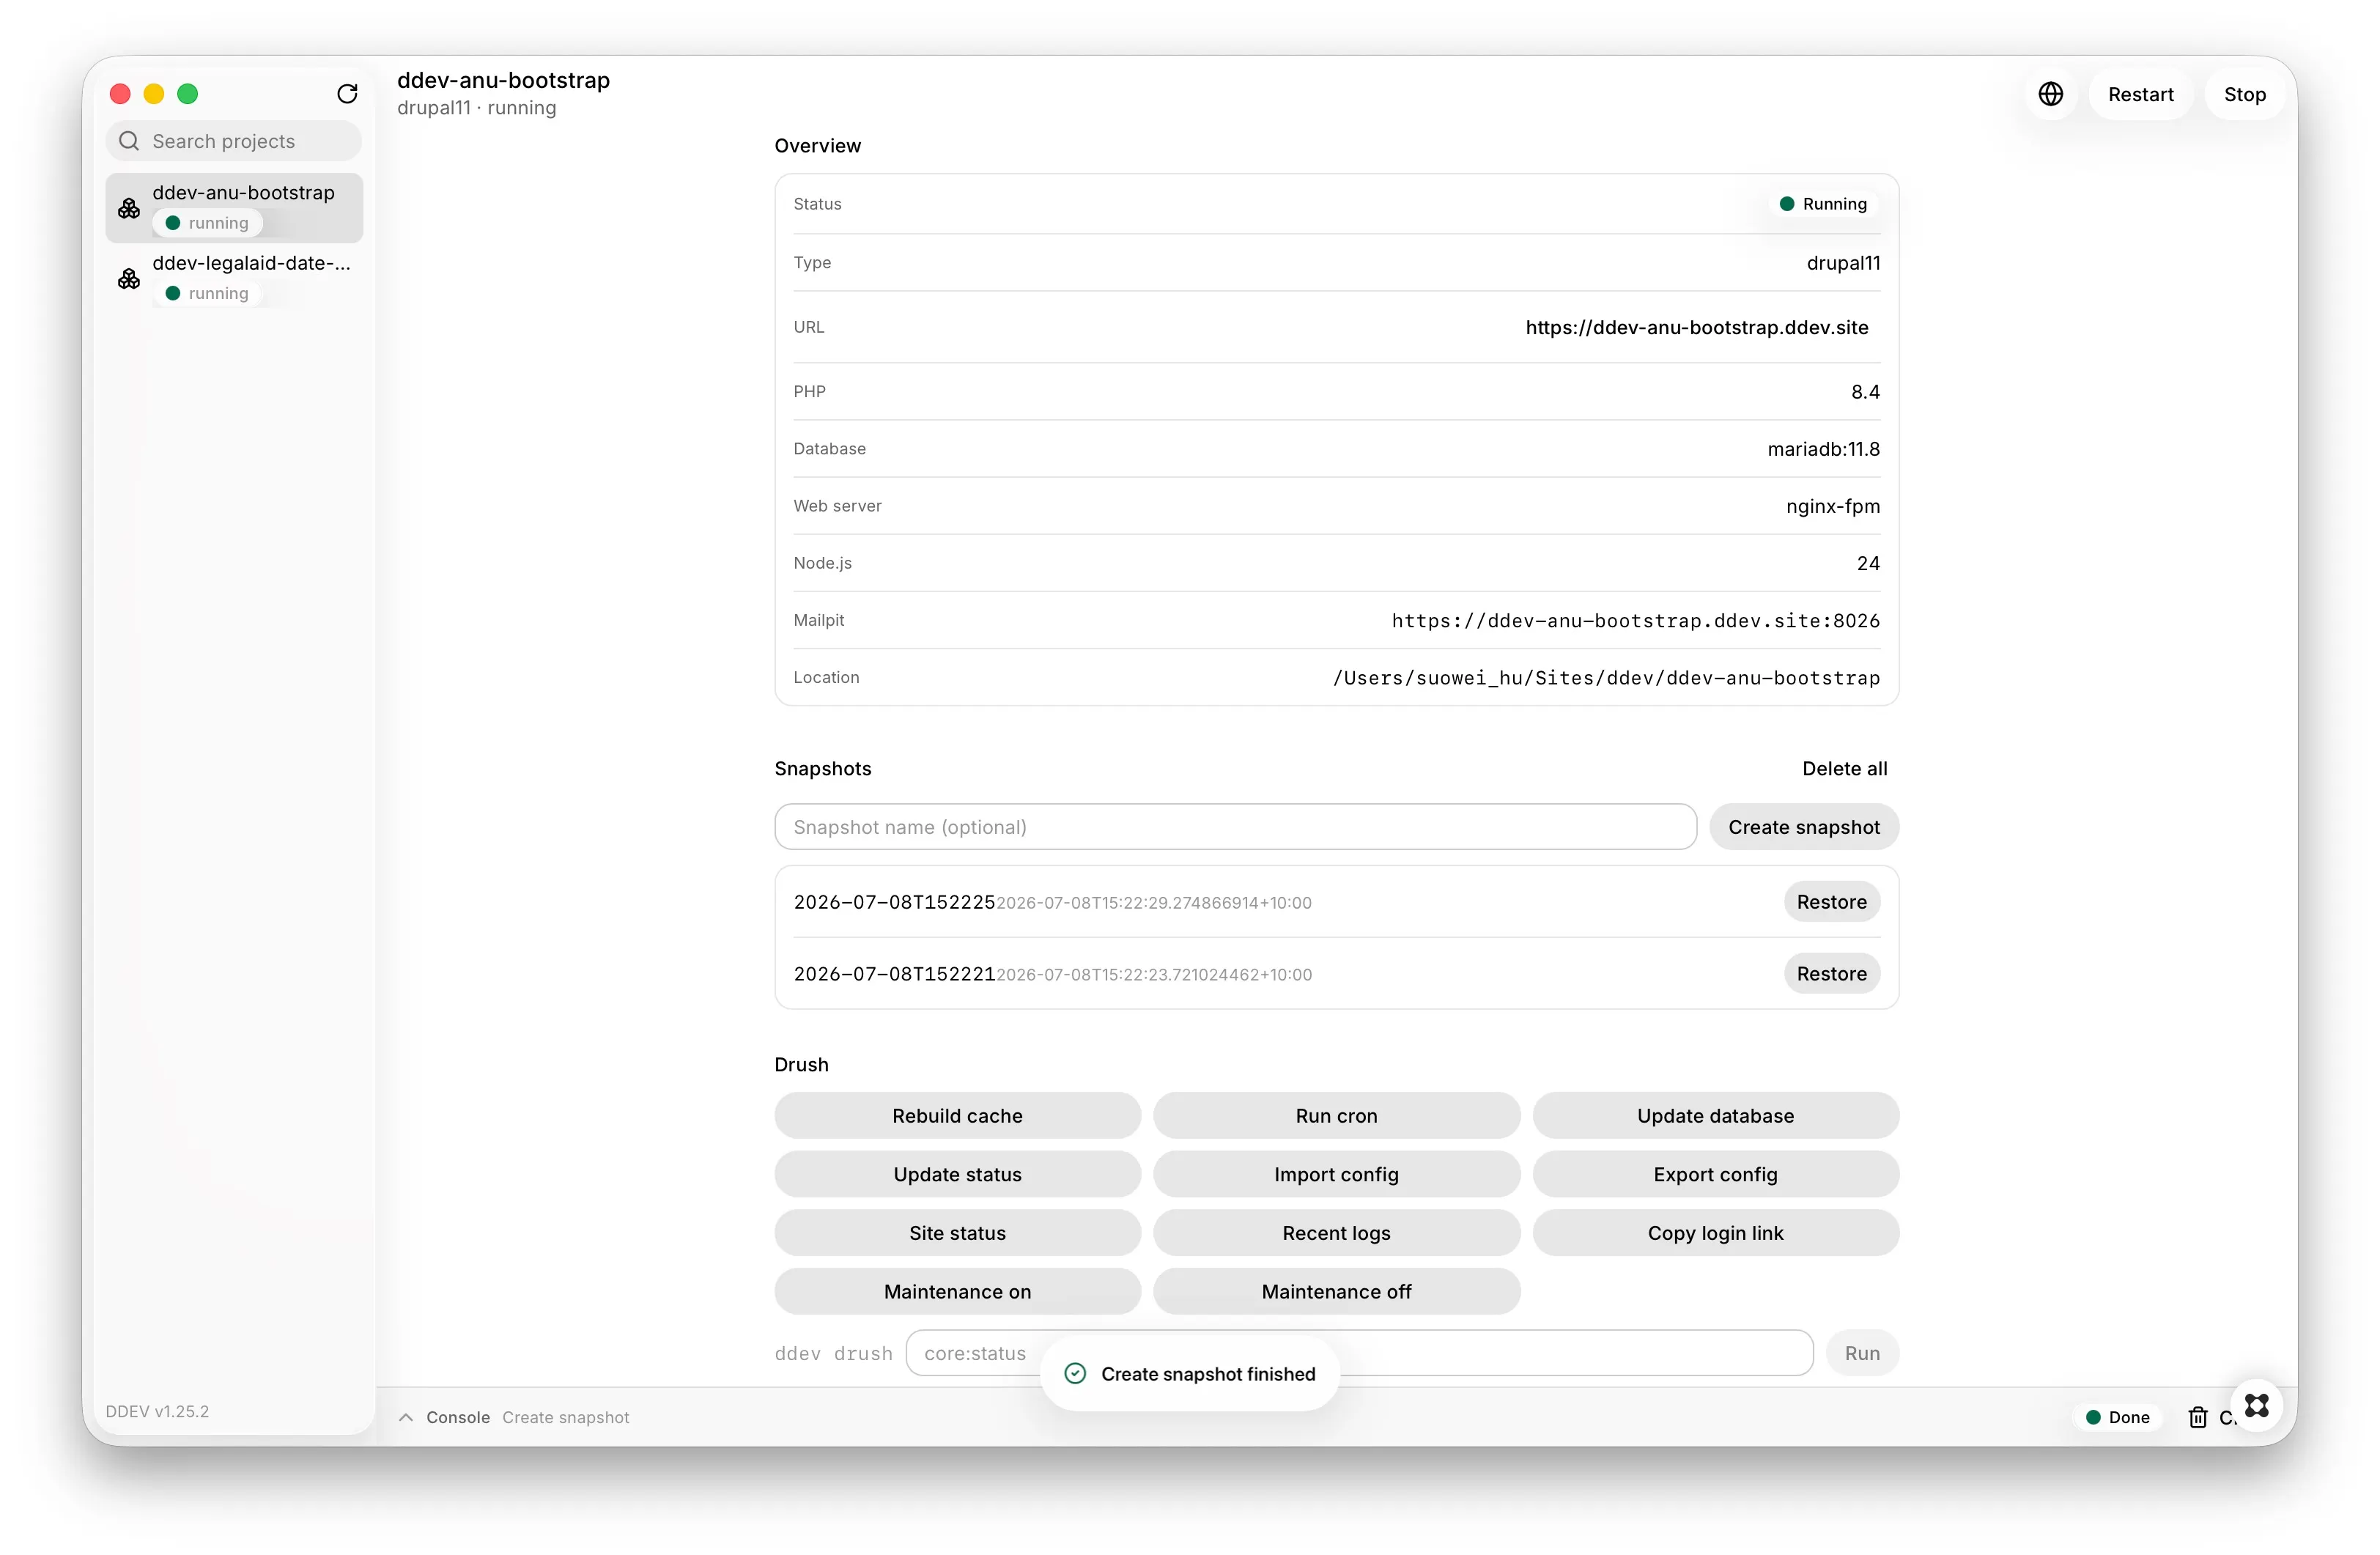2380x1555 pixels.
Task: Click the mariadb:11.8 database value
Action: coord(1823,449)
